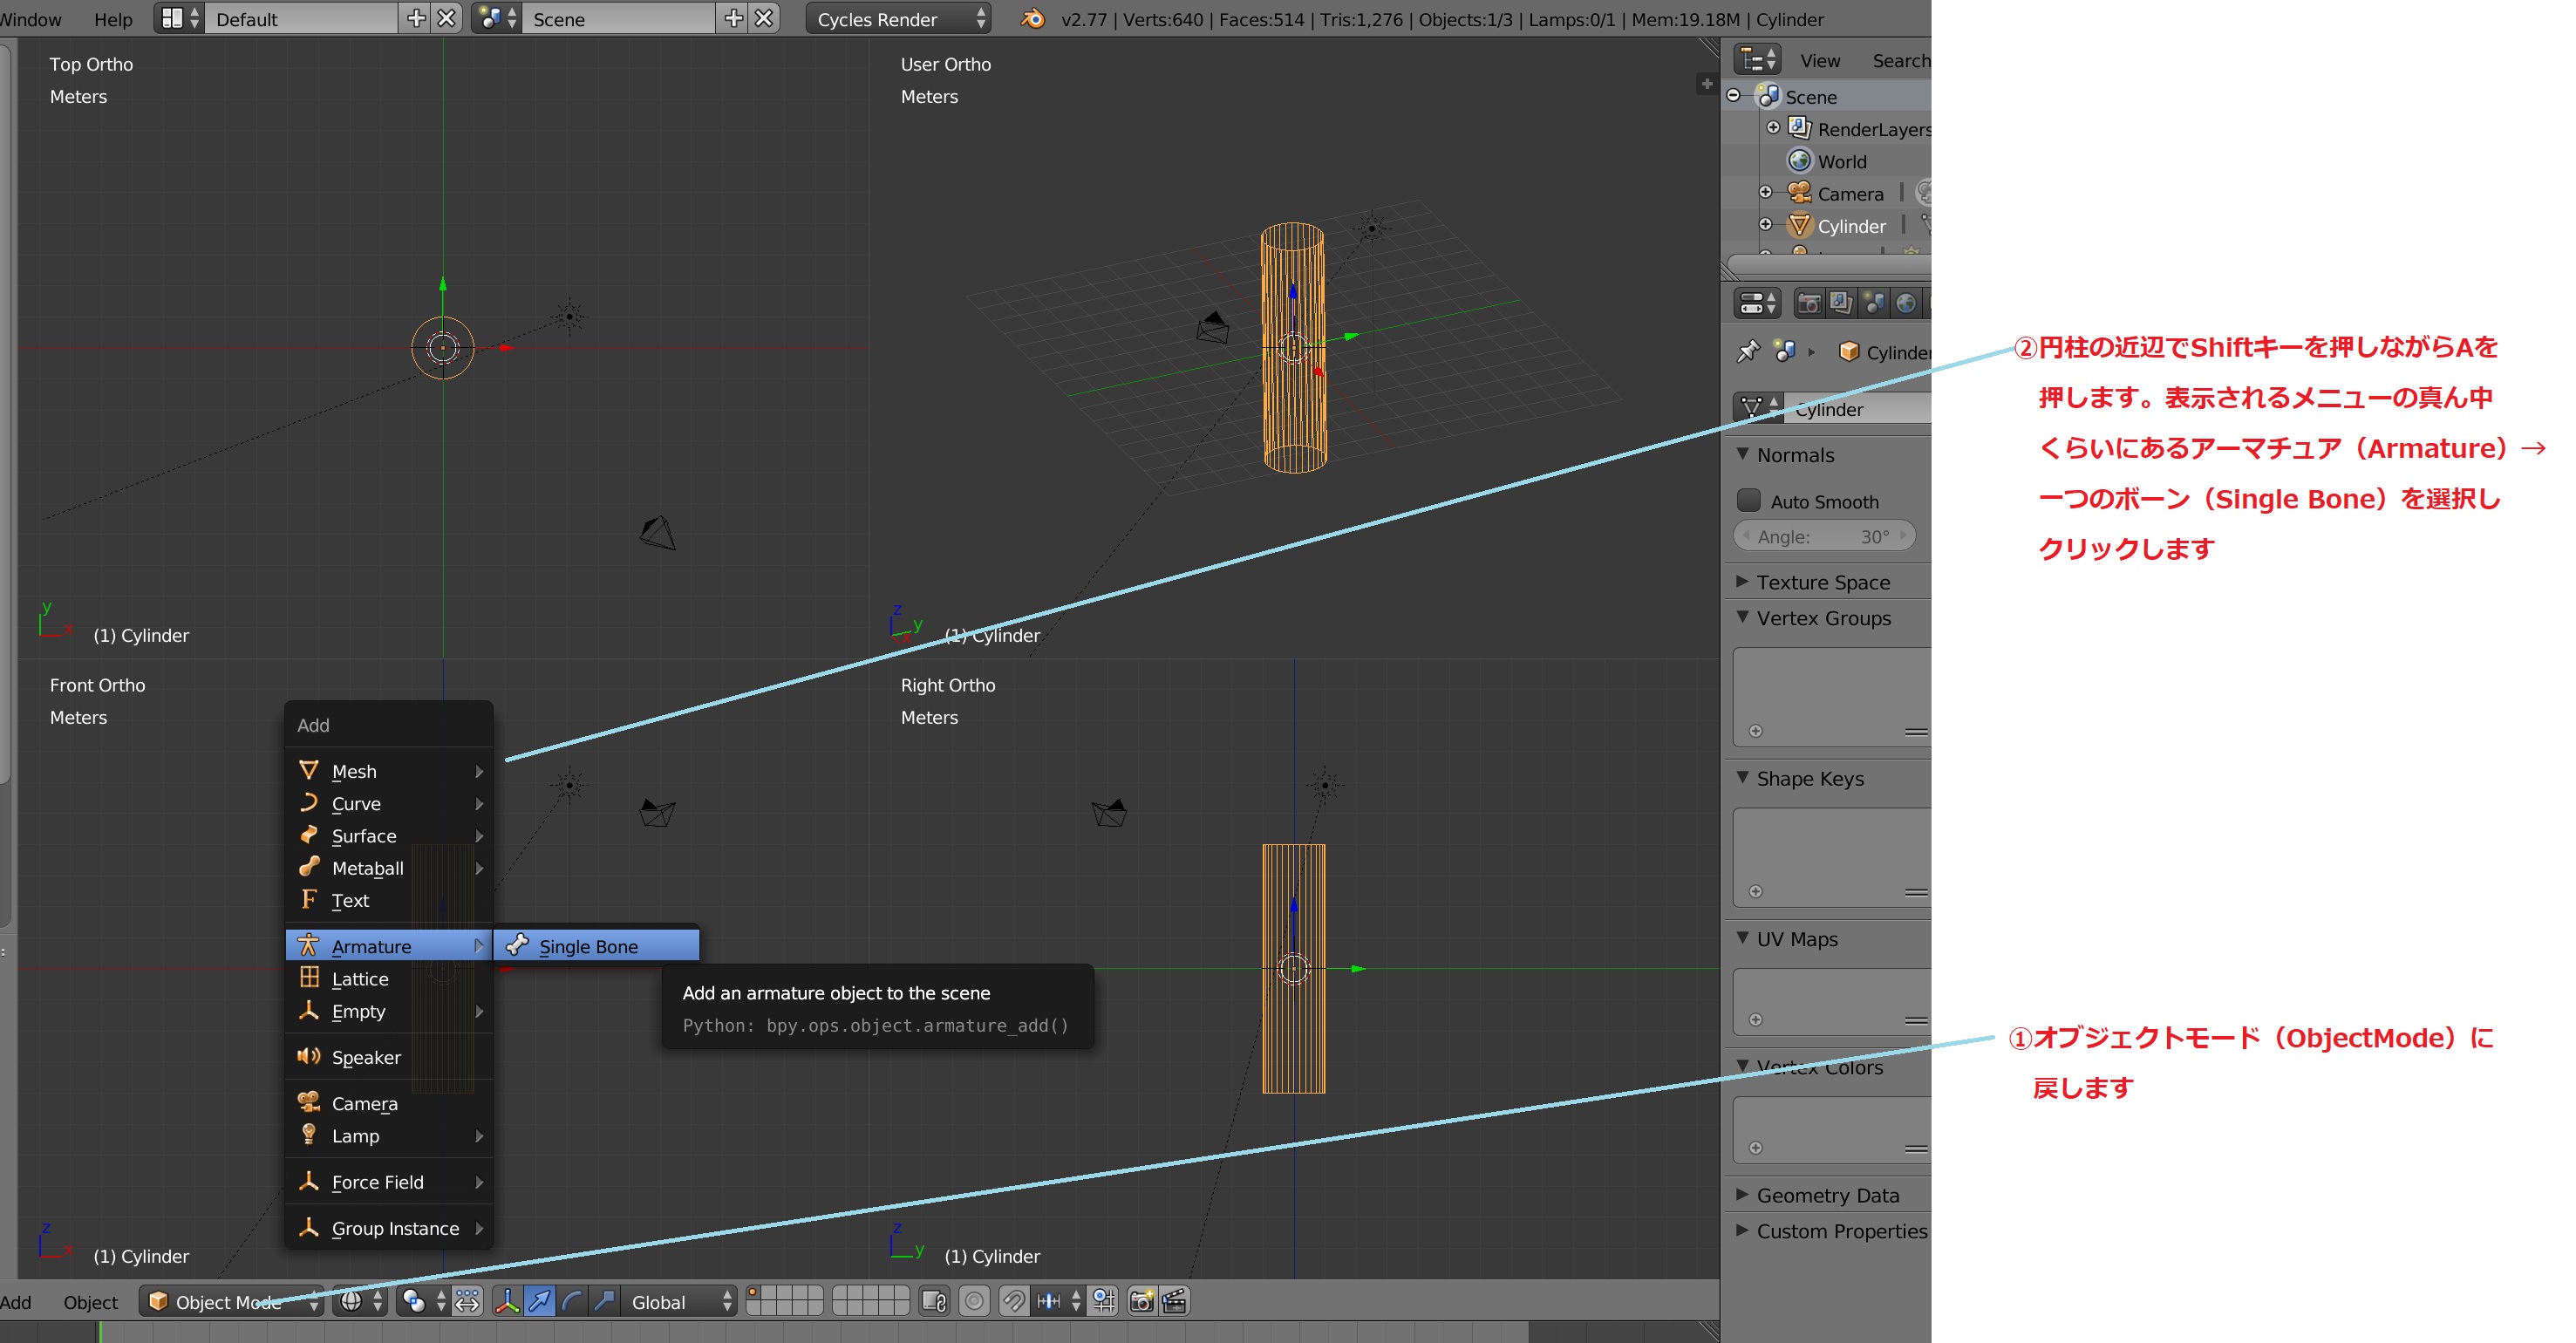Open the Global orientation dropdown
Viewport: 2576px width, 1343px height.
pos(679,1301)
